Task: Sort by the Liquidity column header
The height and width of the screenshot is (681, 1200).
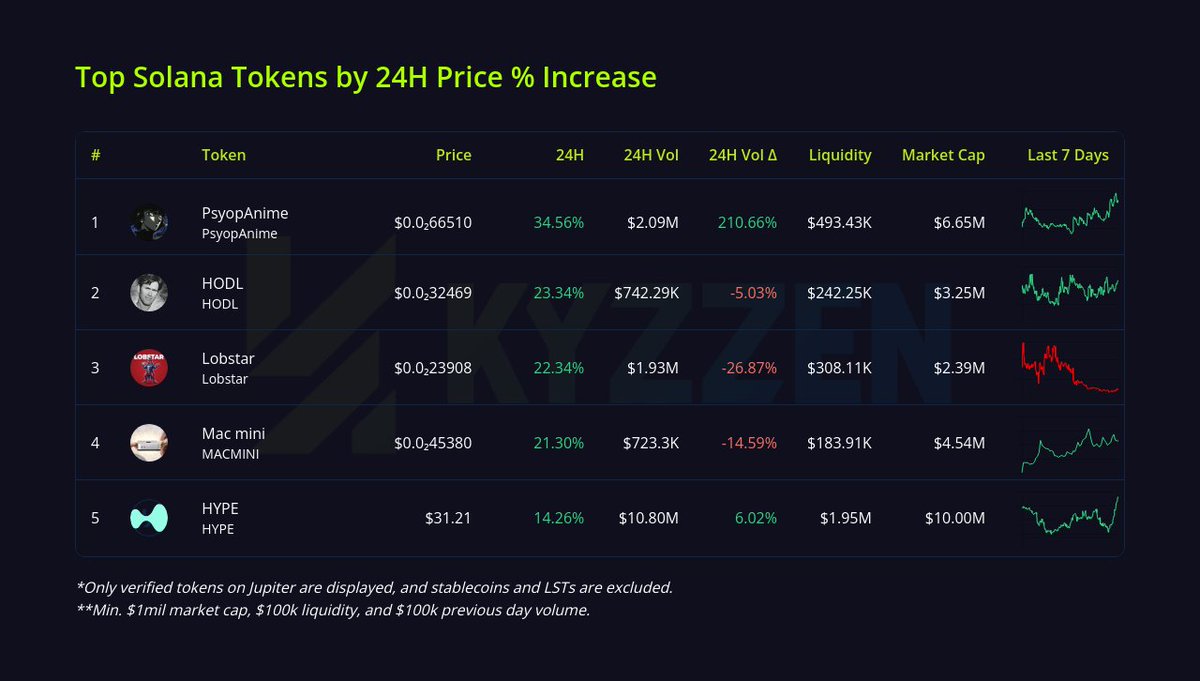Action: click(840, 155)
